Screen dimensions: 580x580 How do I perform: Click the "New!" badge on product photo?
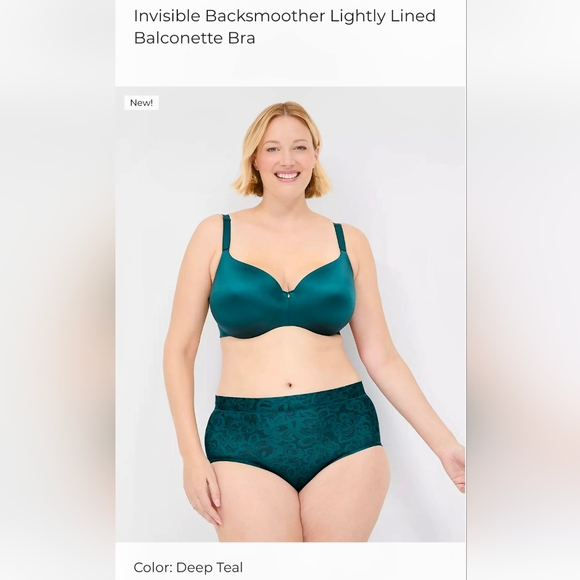click(141, 102)
